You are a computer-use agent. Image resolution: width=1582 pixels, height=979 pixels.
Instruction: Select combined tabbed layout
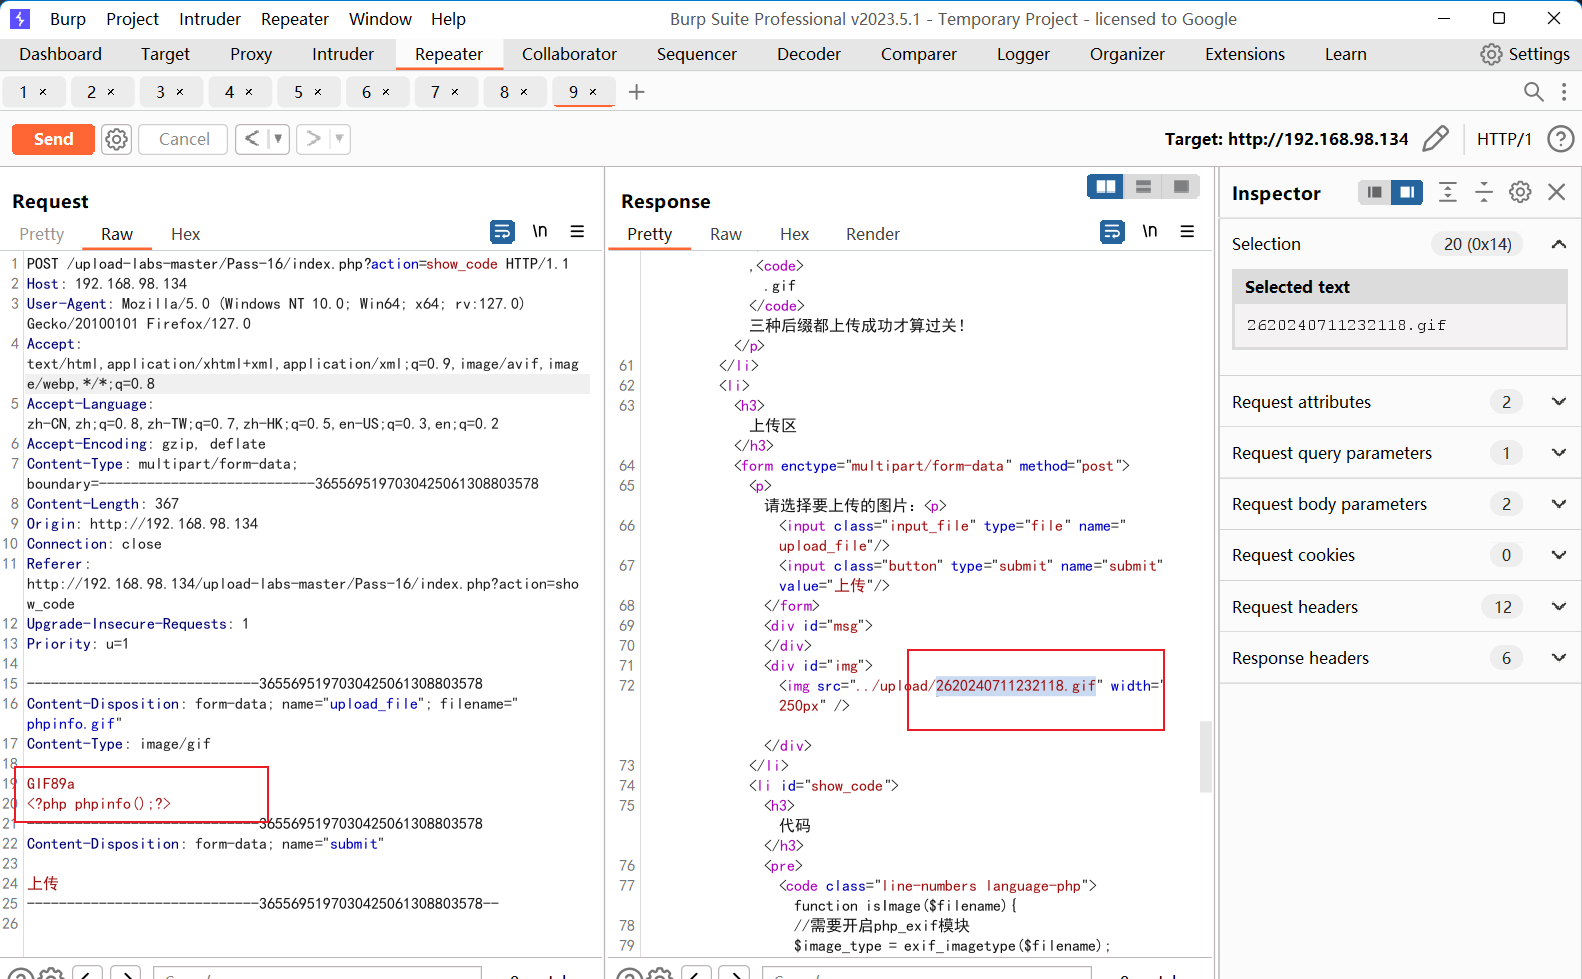(1181, 187)
